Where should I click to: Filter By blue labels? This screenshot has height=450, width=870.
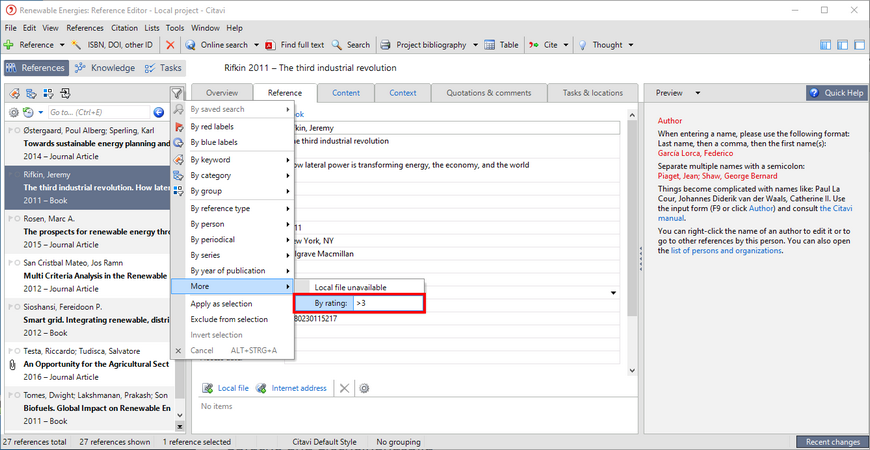[232, 142]
